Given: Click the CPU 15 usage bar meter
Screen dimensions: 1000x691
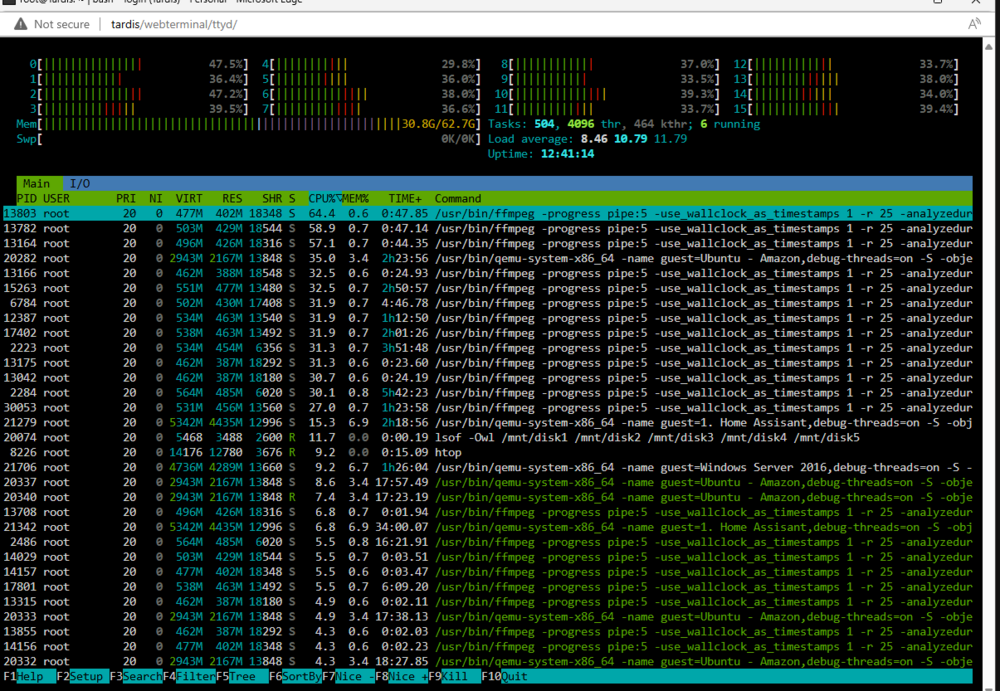Looking at the screenshot, I should tap(846, 109).
